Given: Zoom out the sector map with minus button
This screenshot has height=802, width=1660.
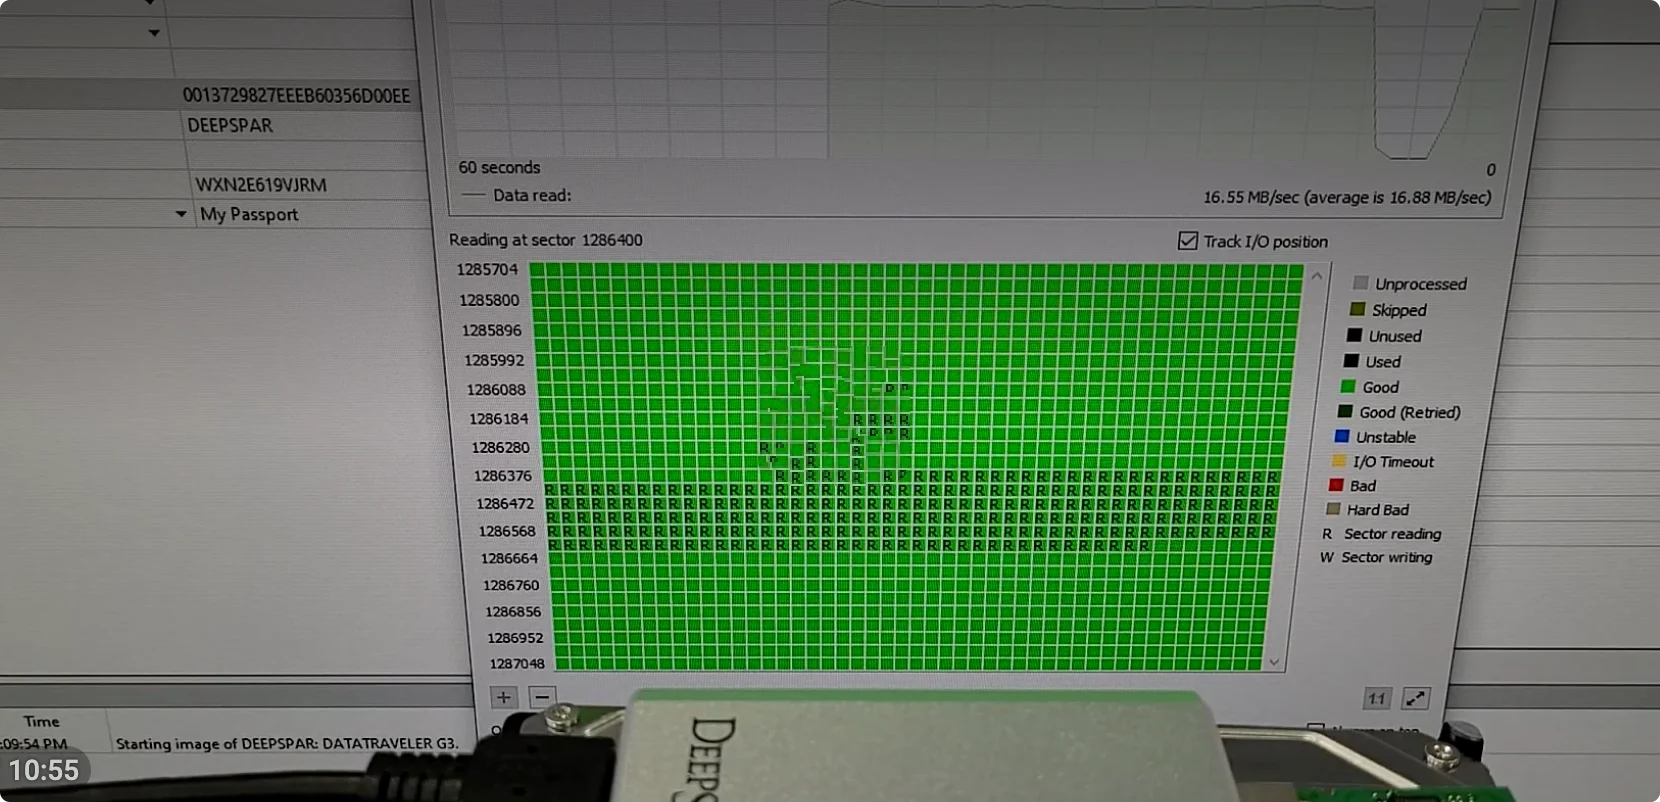Looking at the screenshot, I should coord(542,697).
